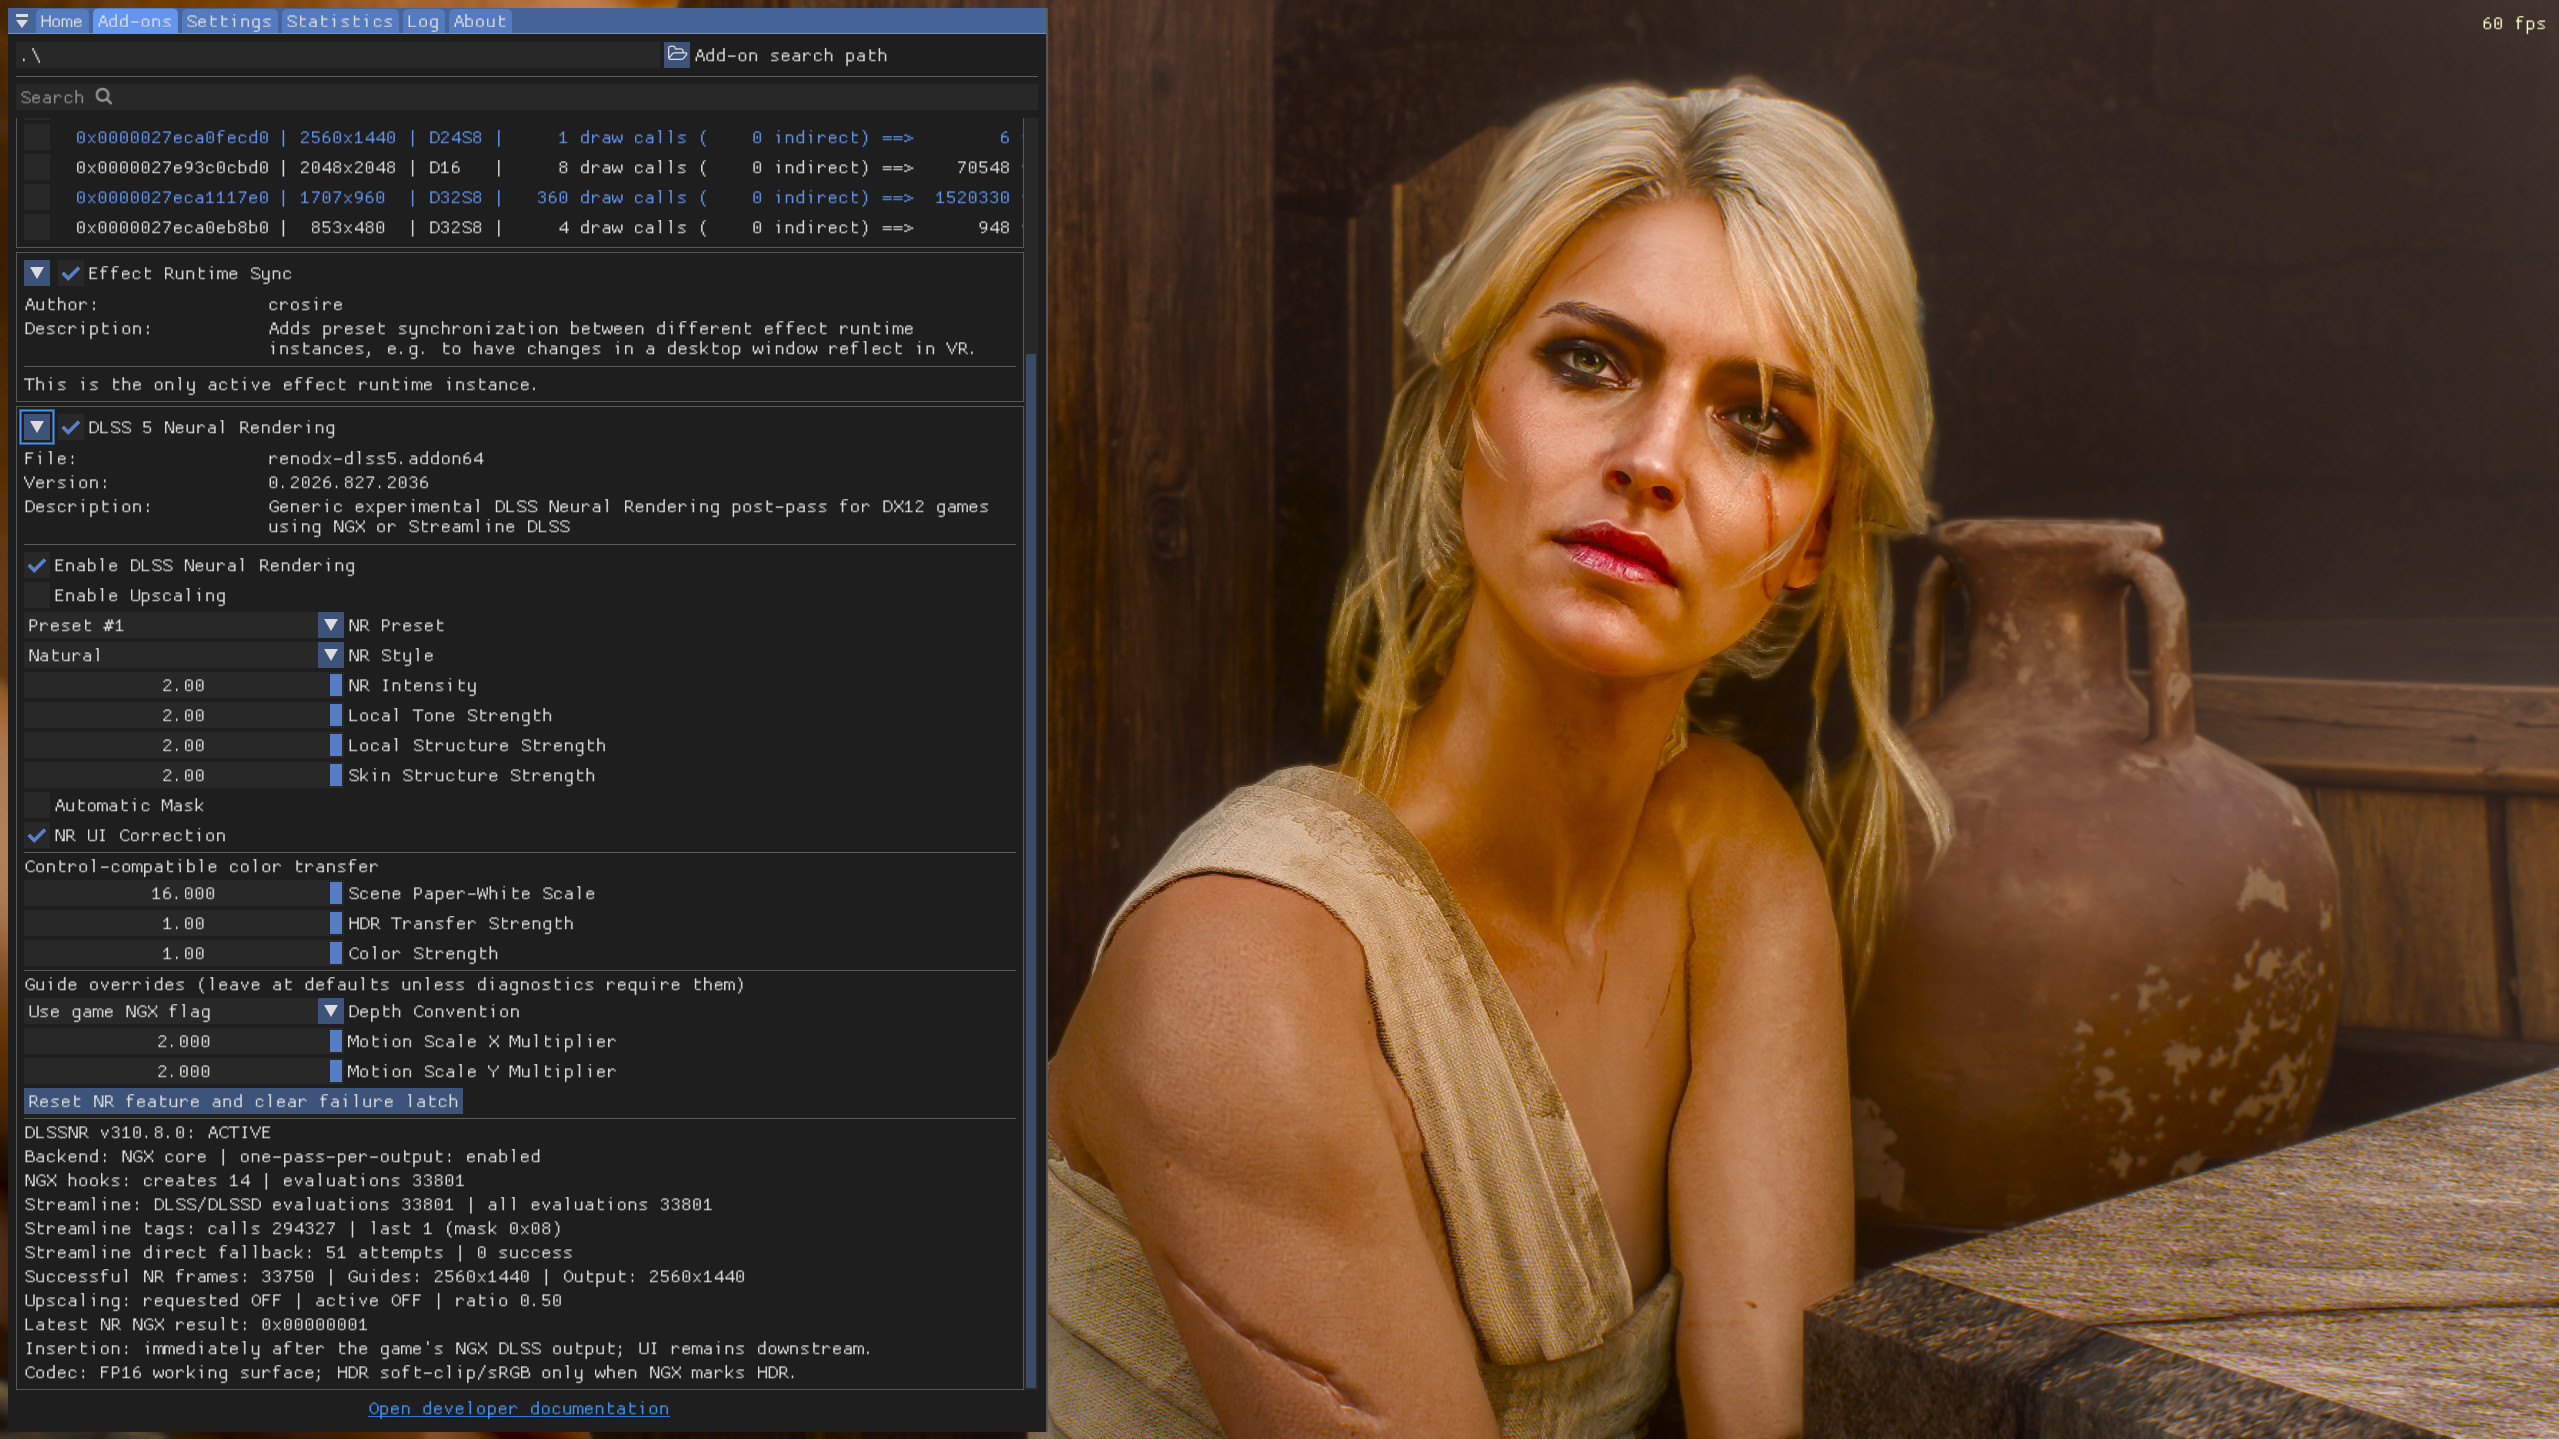Uncheck NR UI Correction

click(x=37, y=835)
